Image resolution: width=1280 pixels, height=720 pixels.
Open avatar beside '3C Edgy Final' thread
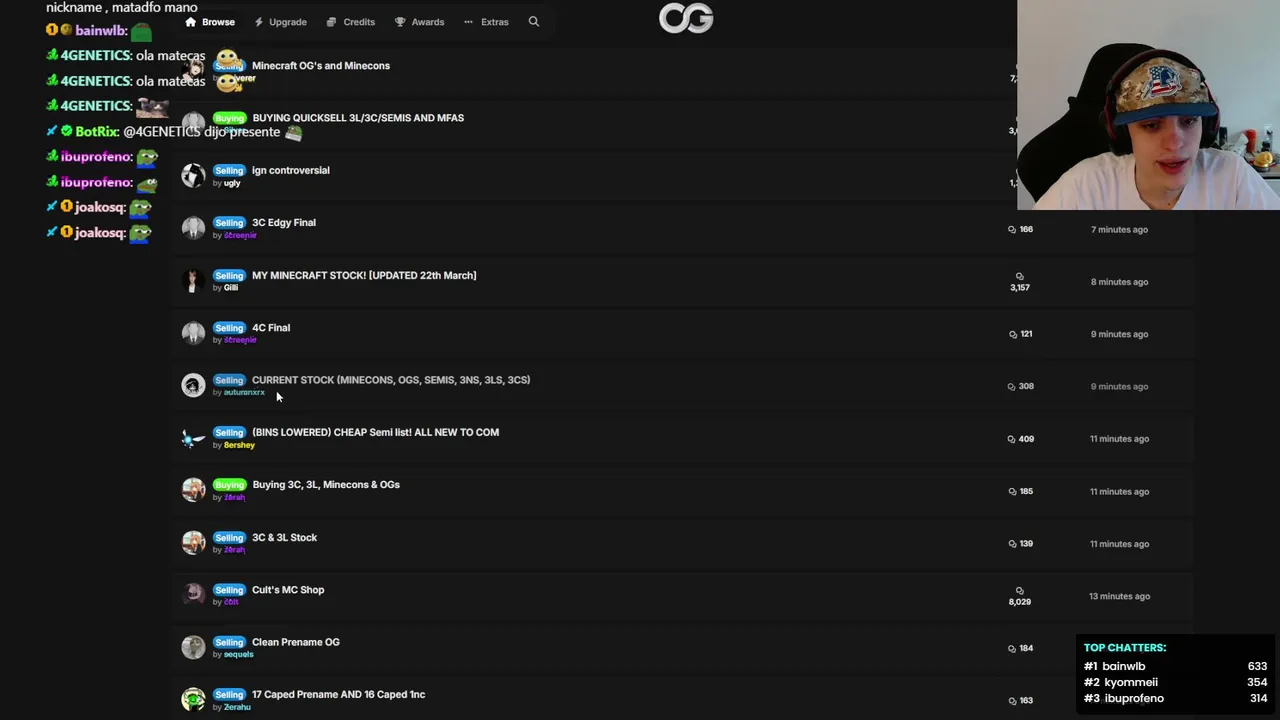point(193,228)
